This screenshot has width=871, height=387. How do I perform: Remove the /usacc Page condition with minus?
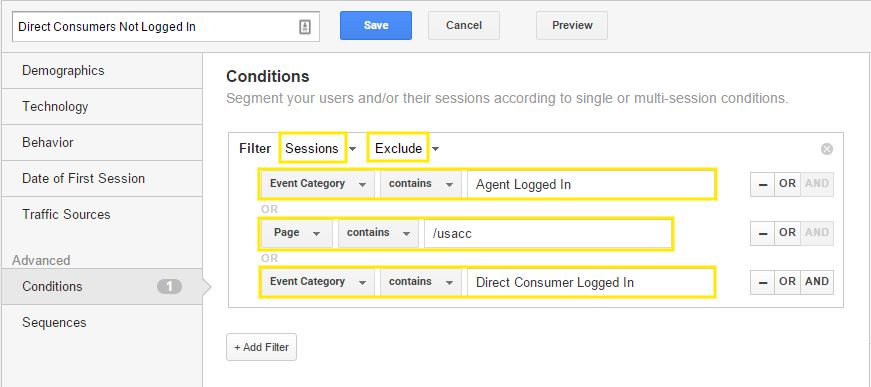pyautogui.click(x=763, y=233)
